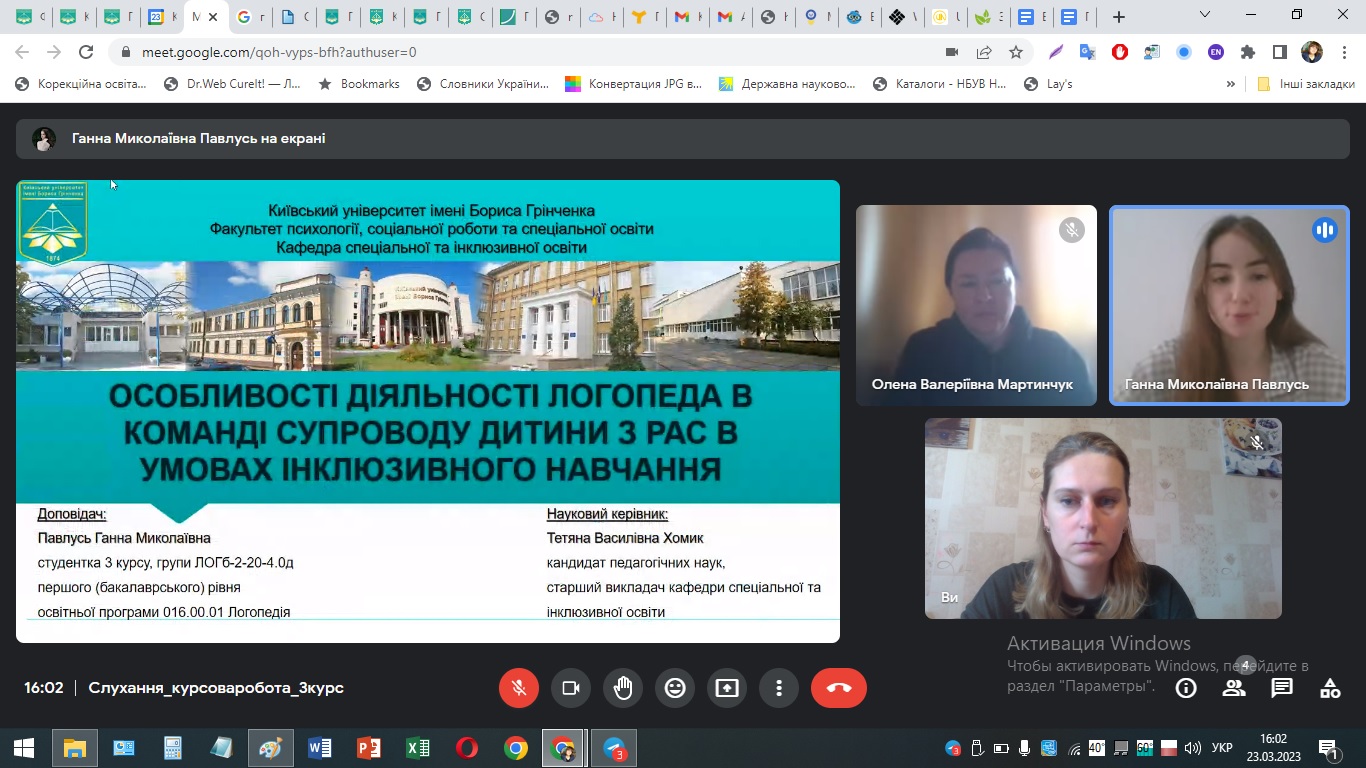This screenshot has height=768, width=1366.
Task: Toggle the camera button in Meet
Action: coord(571,688)
